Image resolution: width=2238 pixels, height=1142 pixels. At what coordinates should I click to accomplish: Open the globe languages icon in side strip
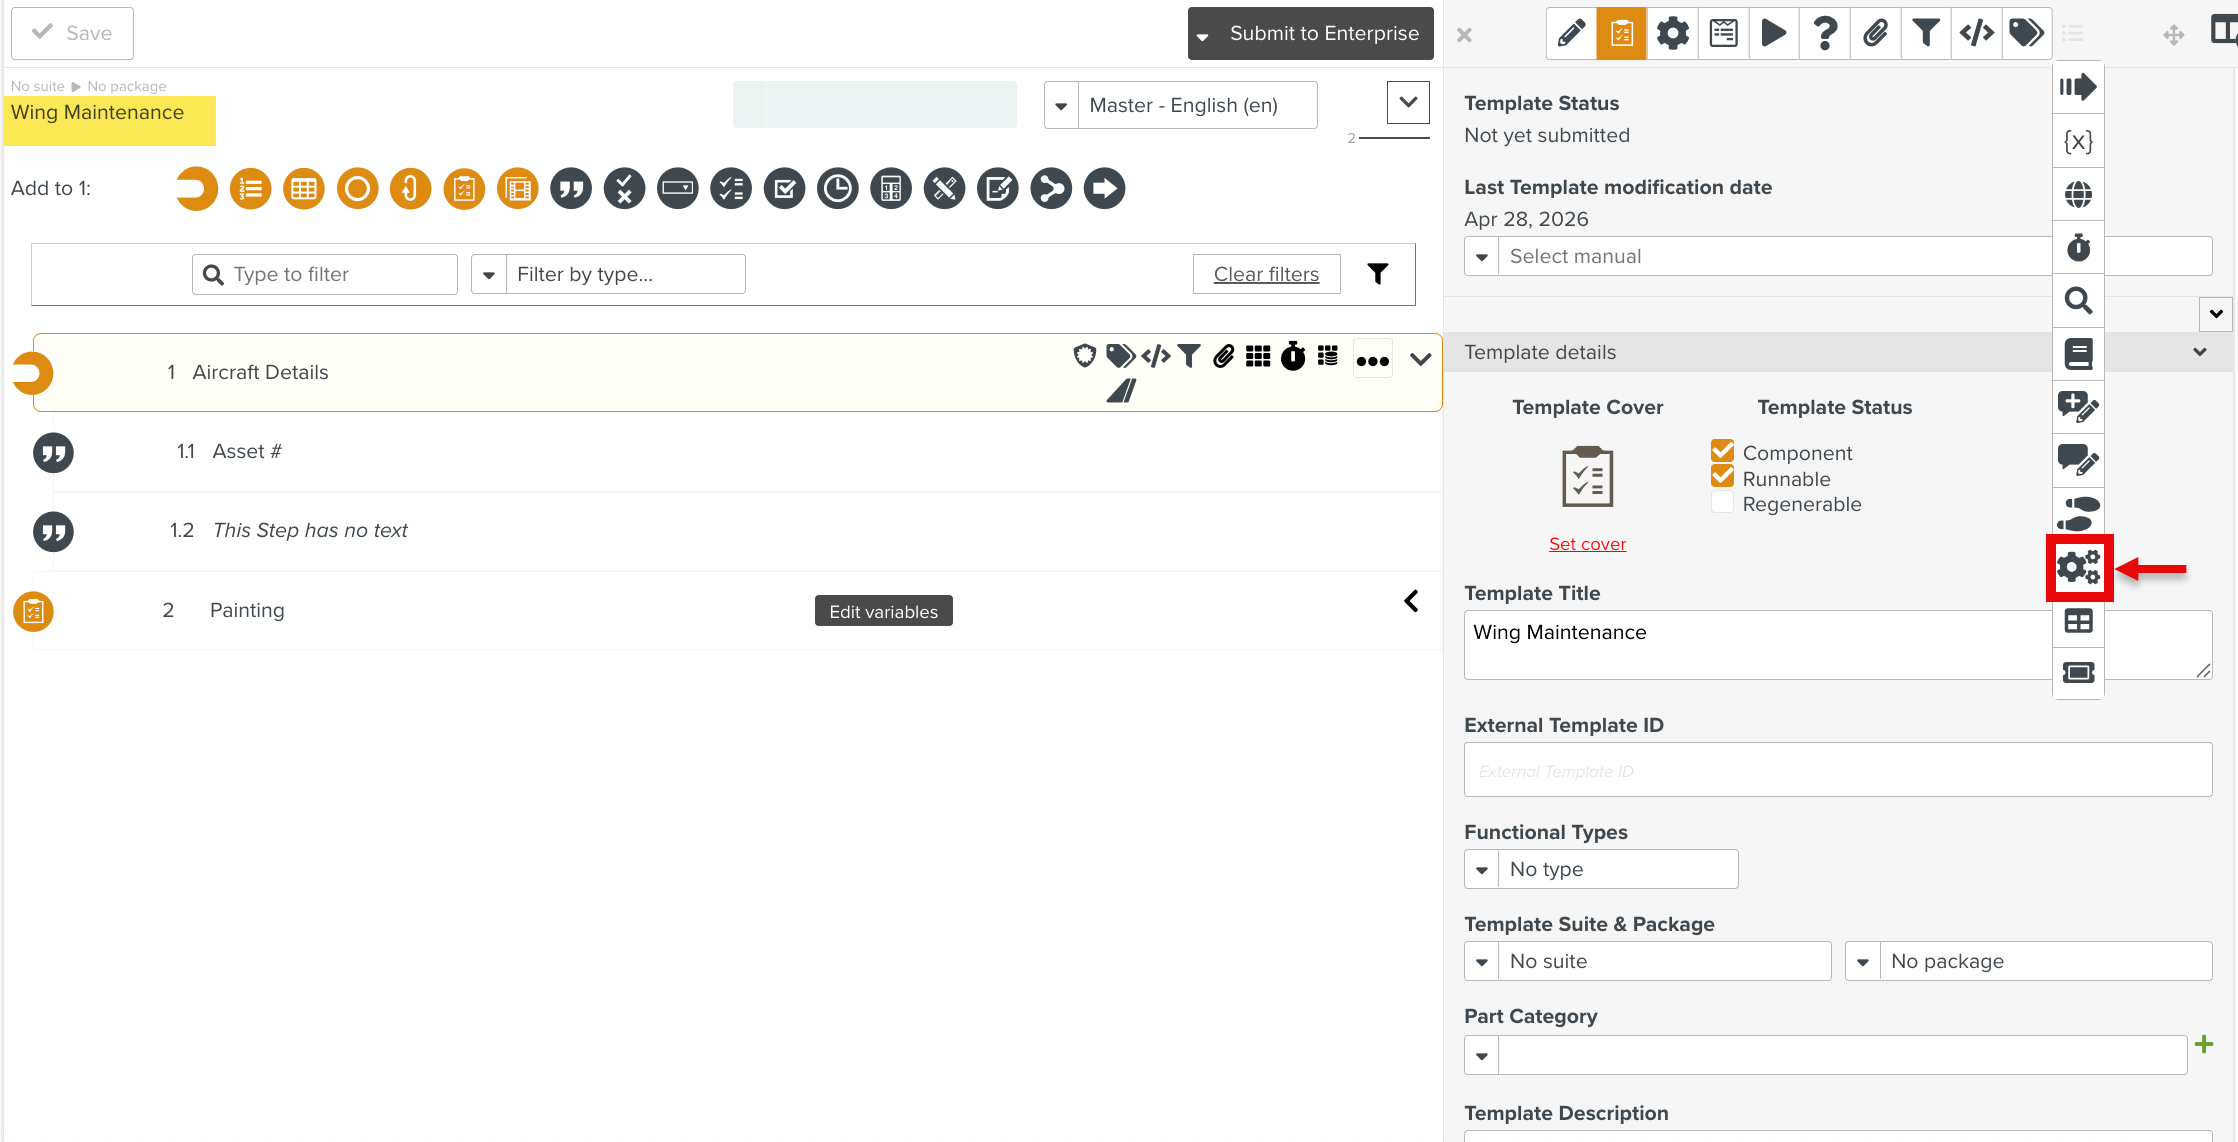click(x=2078, y=194)
